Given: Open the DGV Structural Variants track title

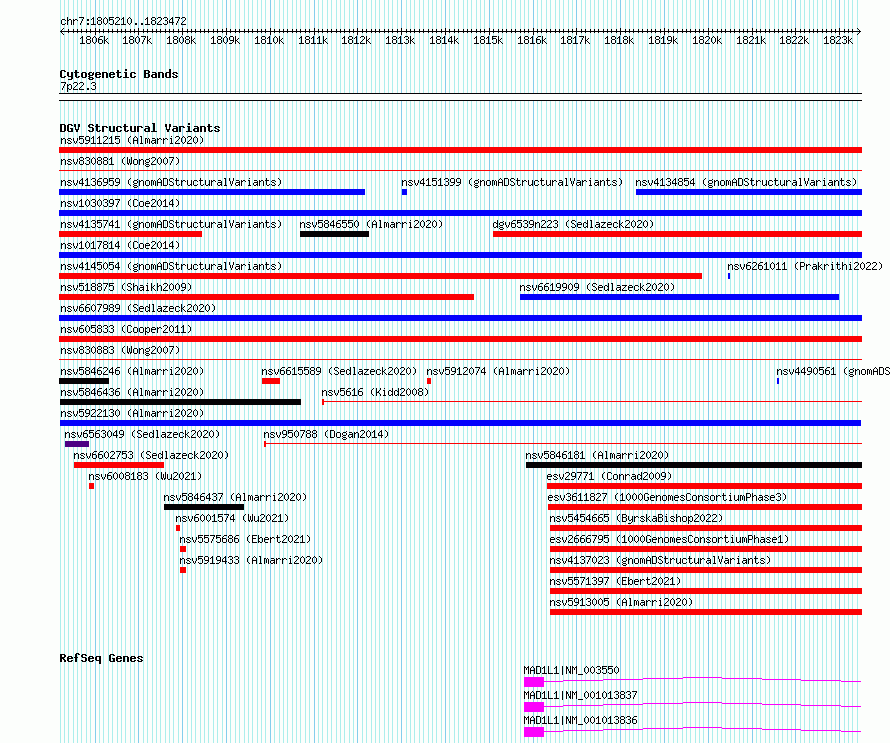Looking at the screenshot, I should pyautogui.click(x=140, y=128).
